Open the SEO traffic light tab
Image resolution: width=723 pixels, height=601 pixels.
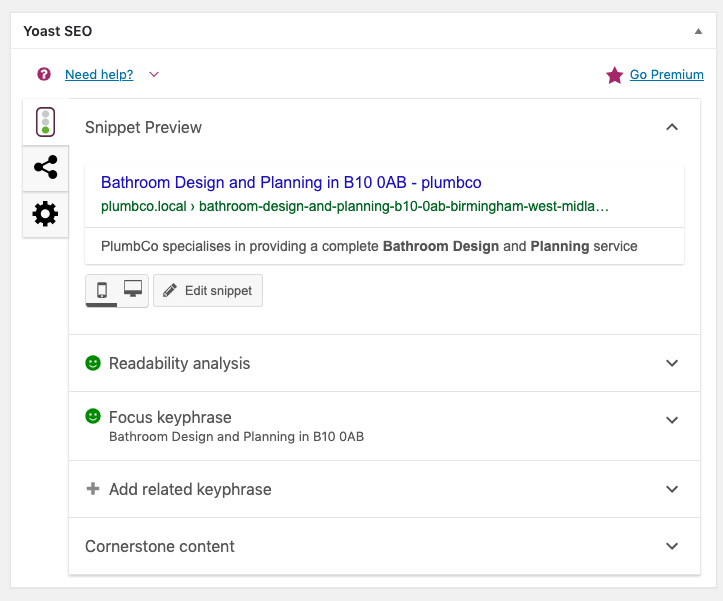pos(45,122)
